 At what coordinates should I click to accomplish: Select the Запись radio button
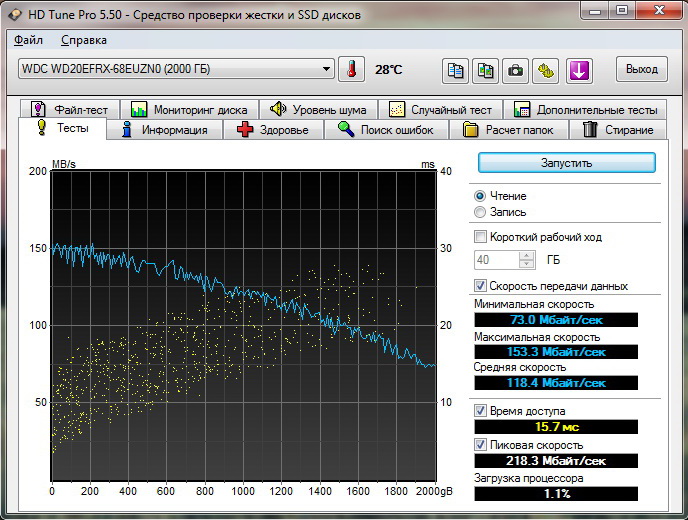tap(481, 212)
